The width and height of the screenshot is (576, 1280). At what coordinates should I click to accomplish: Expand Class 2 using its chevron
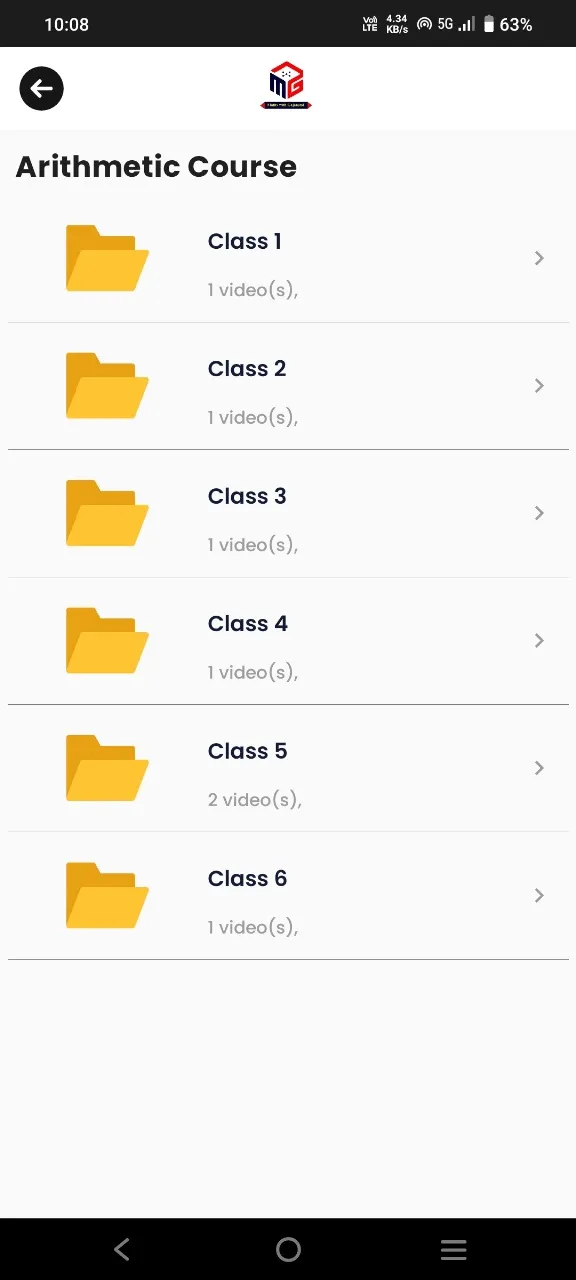[x=539, y=385]
